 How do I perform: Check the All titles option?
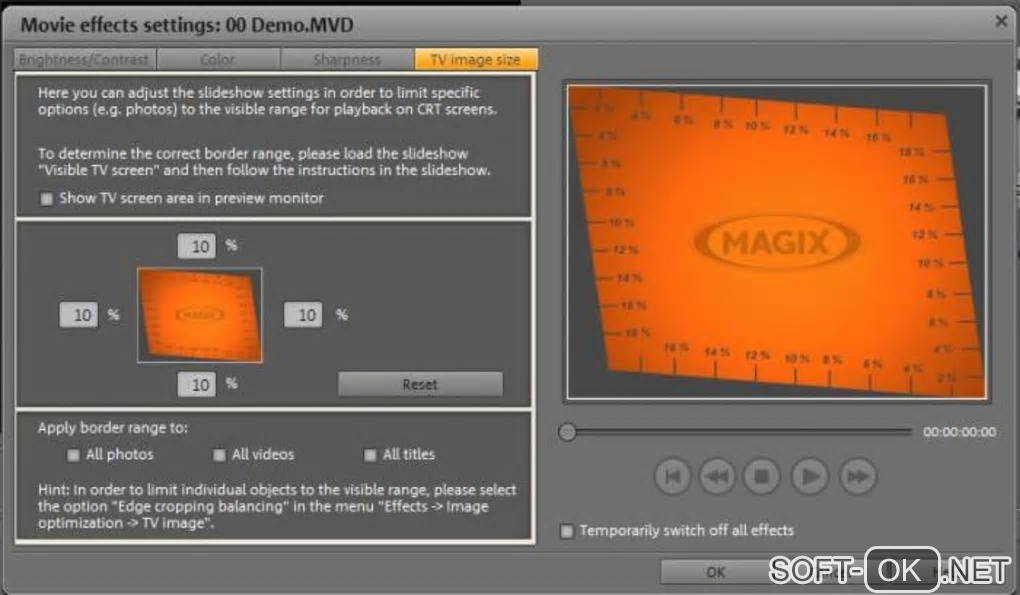point(370,455)
